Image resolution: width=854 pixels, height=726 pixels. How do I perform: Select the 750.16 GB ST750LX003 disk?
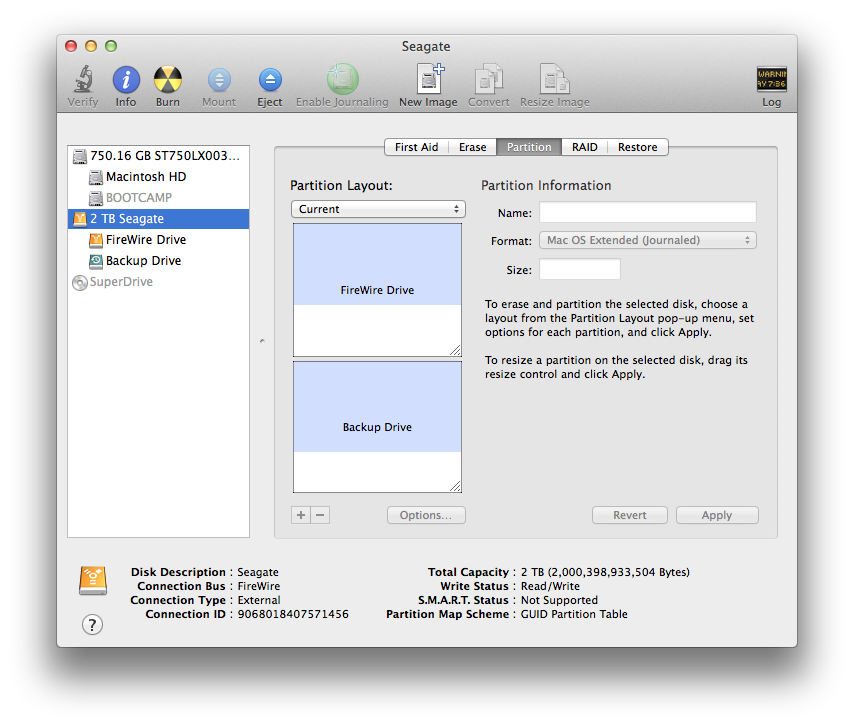coord(158,156)
